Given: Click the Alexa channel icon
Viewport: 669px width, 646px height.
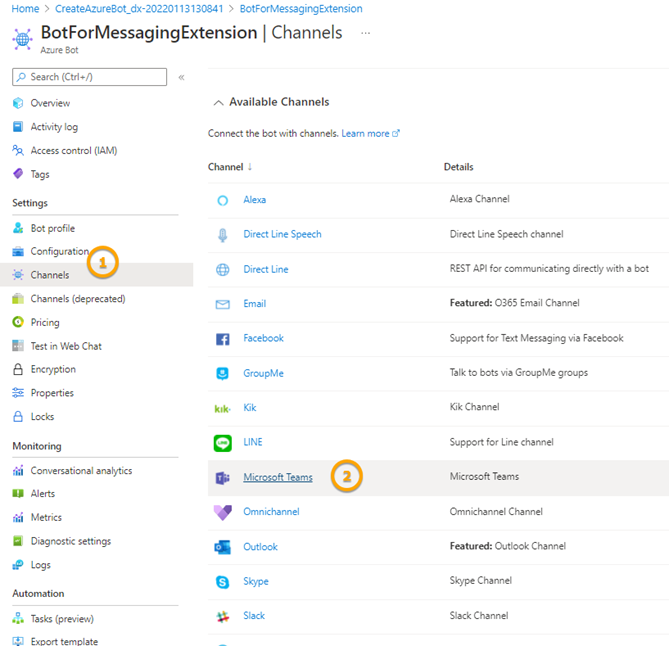Looking at the screenshot, I should point(223,200).
